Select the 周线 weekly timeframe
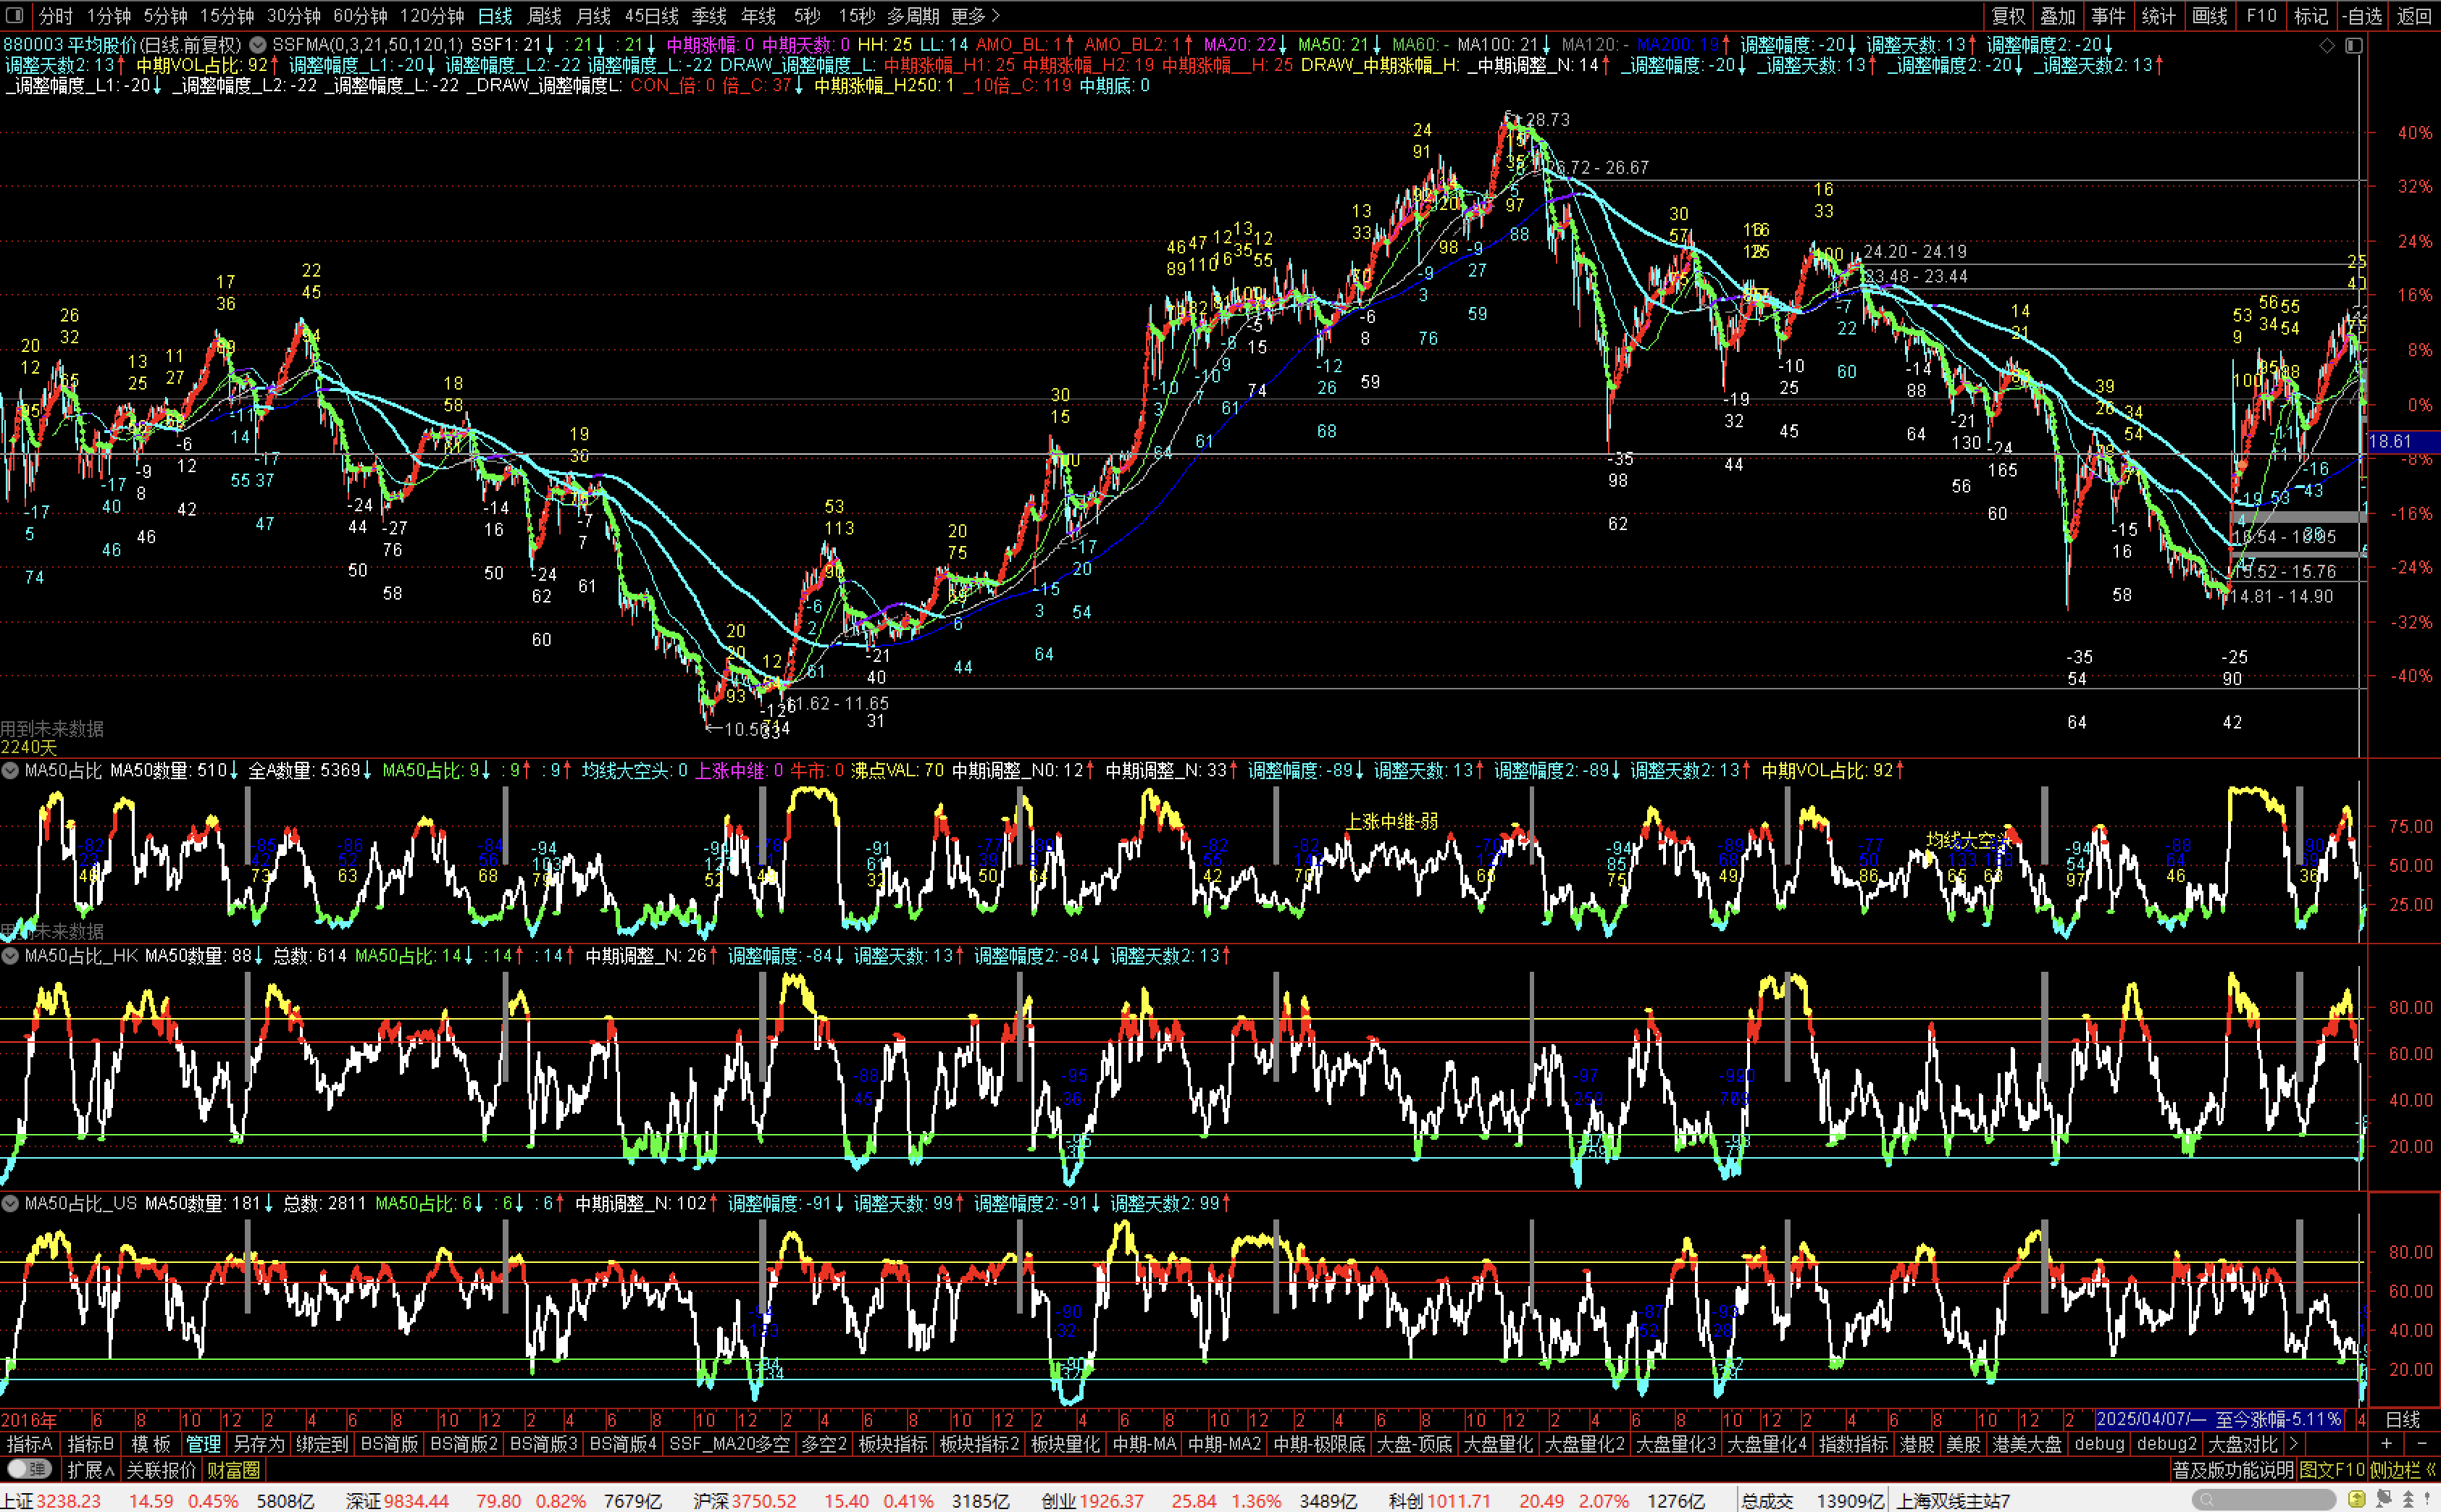Screen dimensions: 2441x1512 pos(545,16)
